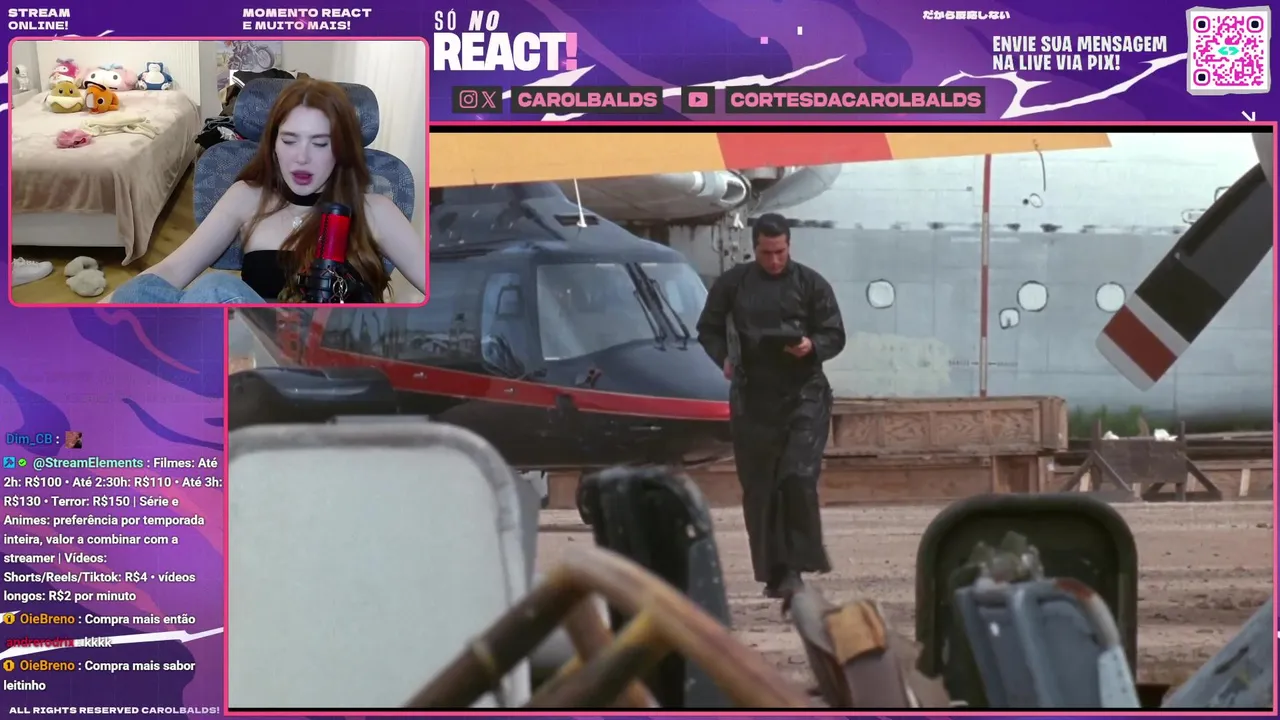
Task: Click the "STREAM ONLINE!" text
Action: 38,19
